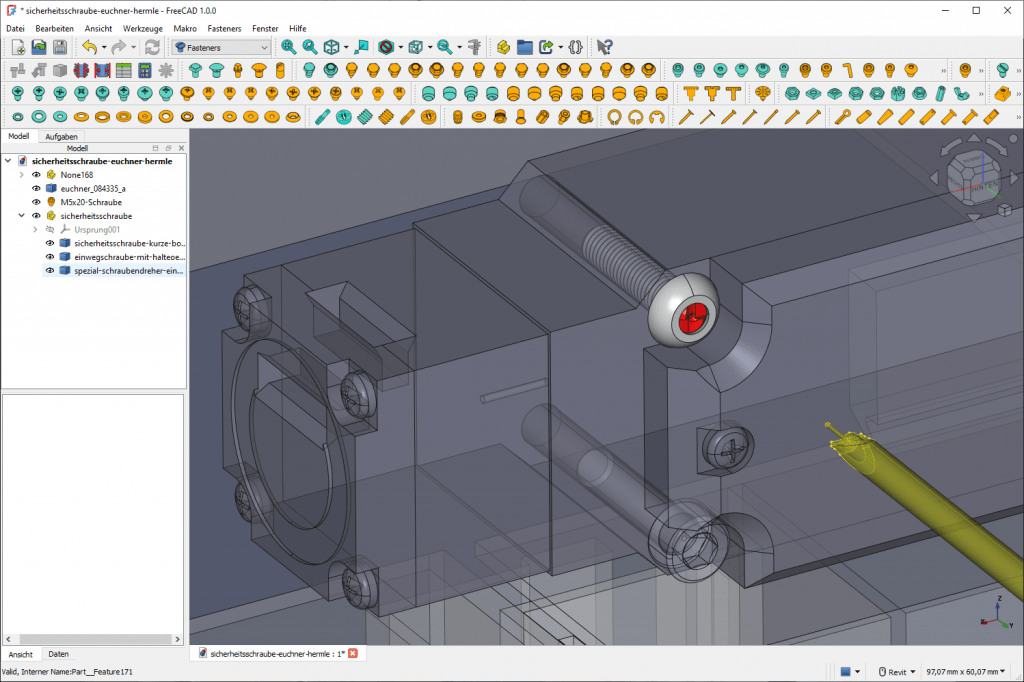Click the Save document icon

tap(60, 47)
